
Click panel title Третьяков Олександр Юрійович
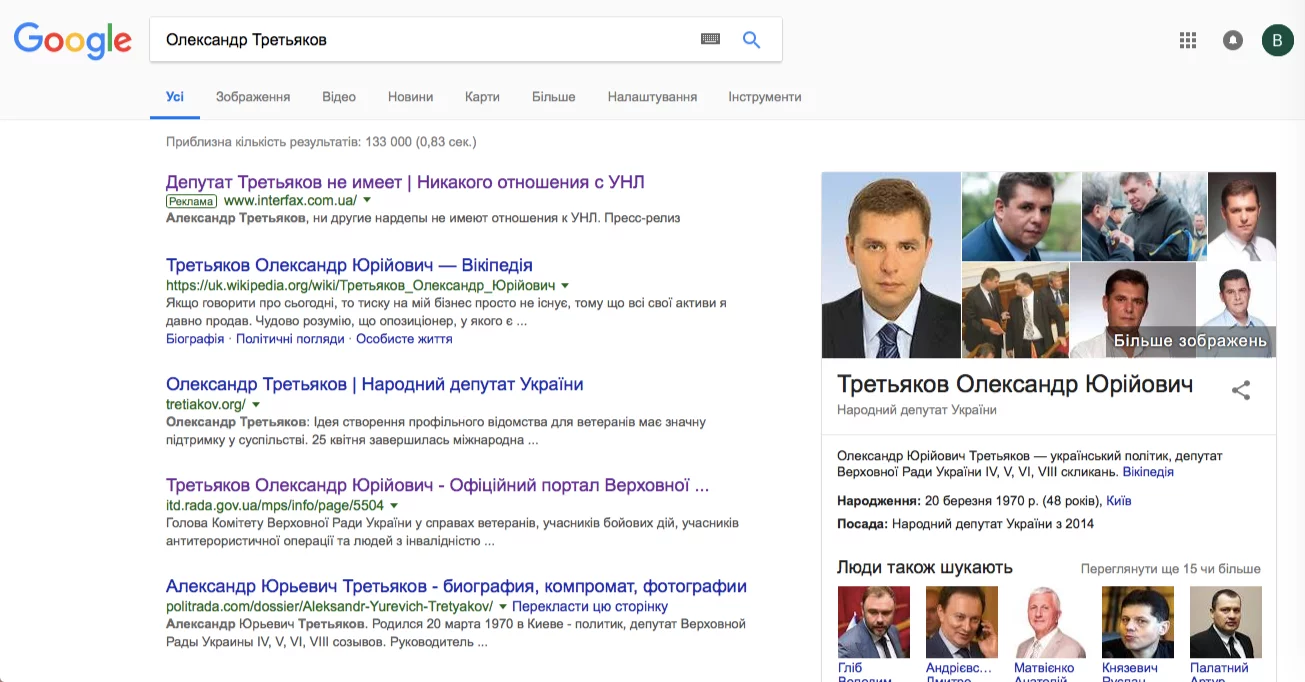pyautogui.click(x=1015, y=385)
